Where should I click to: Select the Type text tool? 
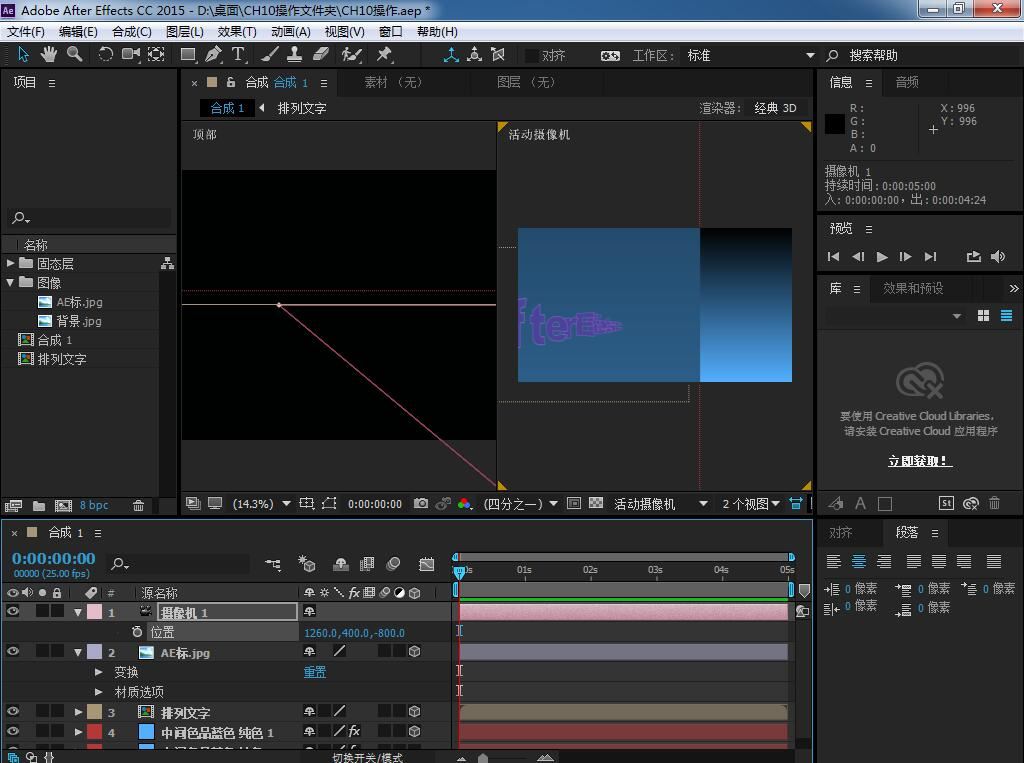pos(238,54)
